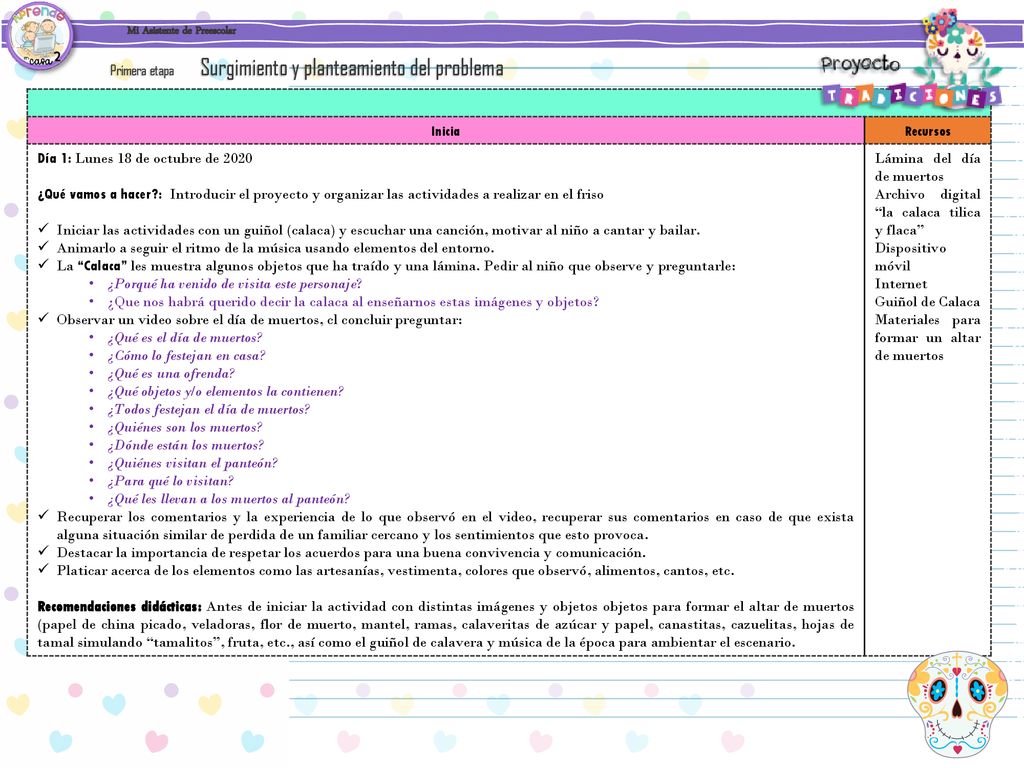Select the date "Lunes 18 de octubre de 2020"
This screenshot has width=1024, height=768.
click(164, 158)
